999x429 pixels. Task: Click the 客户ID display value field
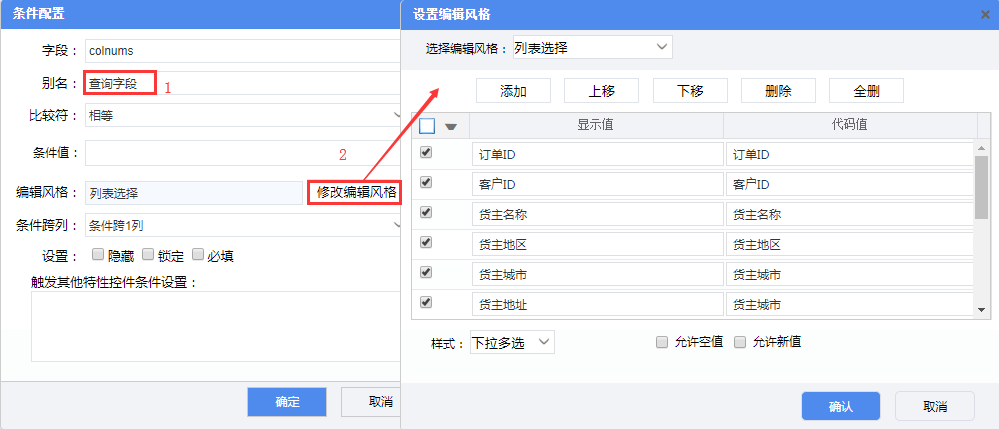pos(597,184)
